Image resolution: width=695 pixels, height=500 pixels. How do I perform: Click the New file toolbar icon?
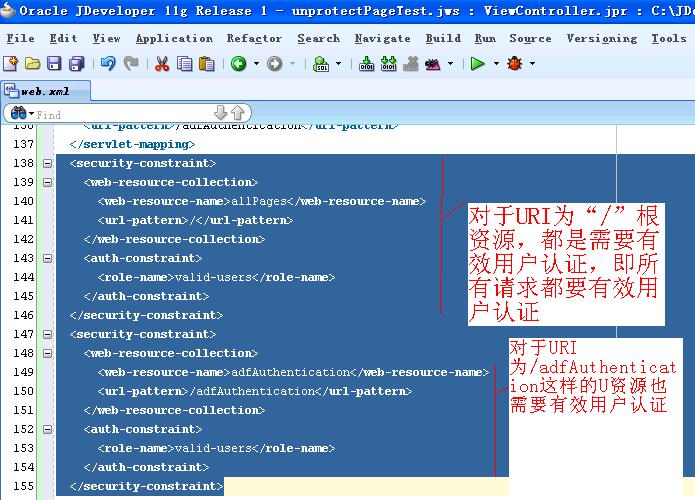coord(11,64)
